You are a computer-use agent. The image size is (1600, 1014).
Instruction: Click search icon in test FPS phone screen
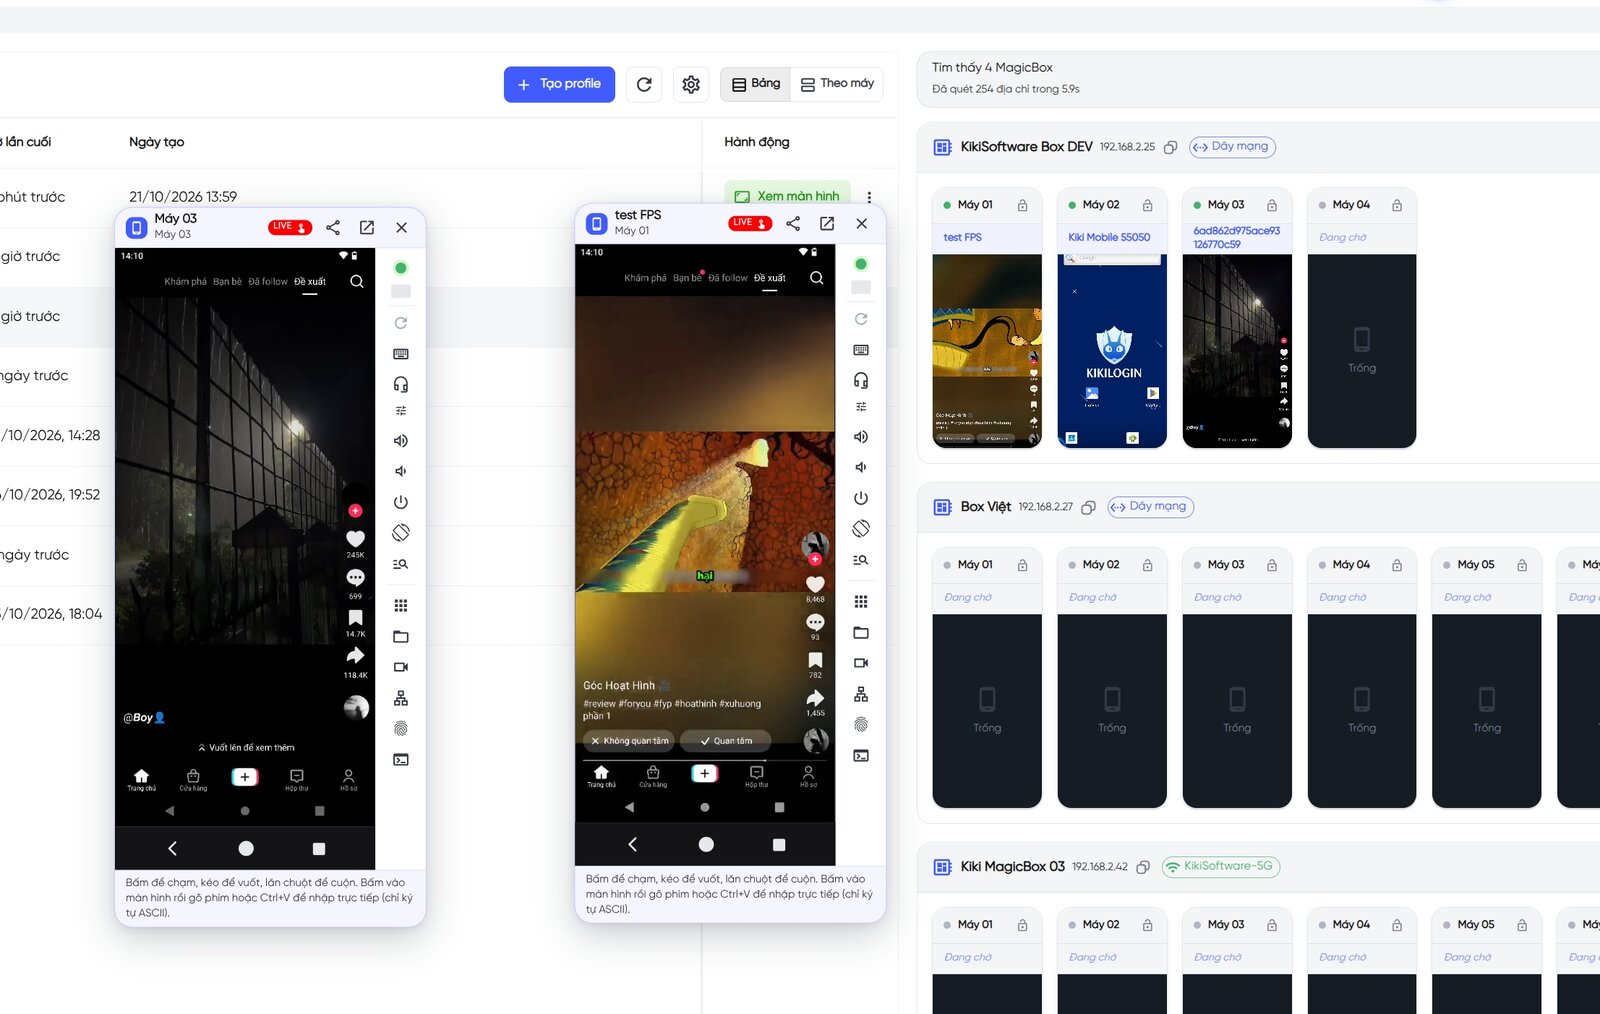point(817,278)
